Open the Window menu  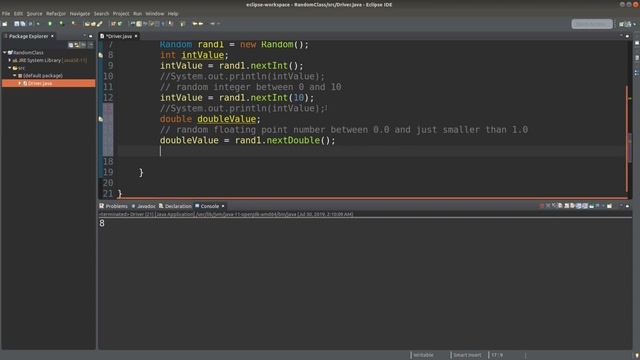coord(155,13)
